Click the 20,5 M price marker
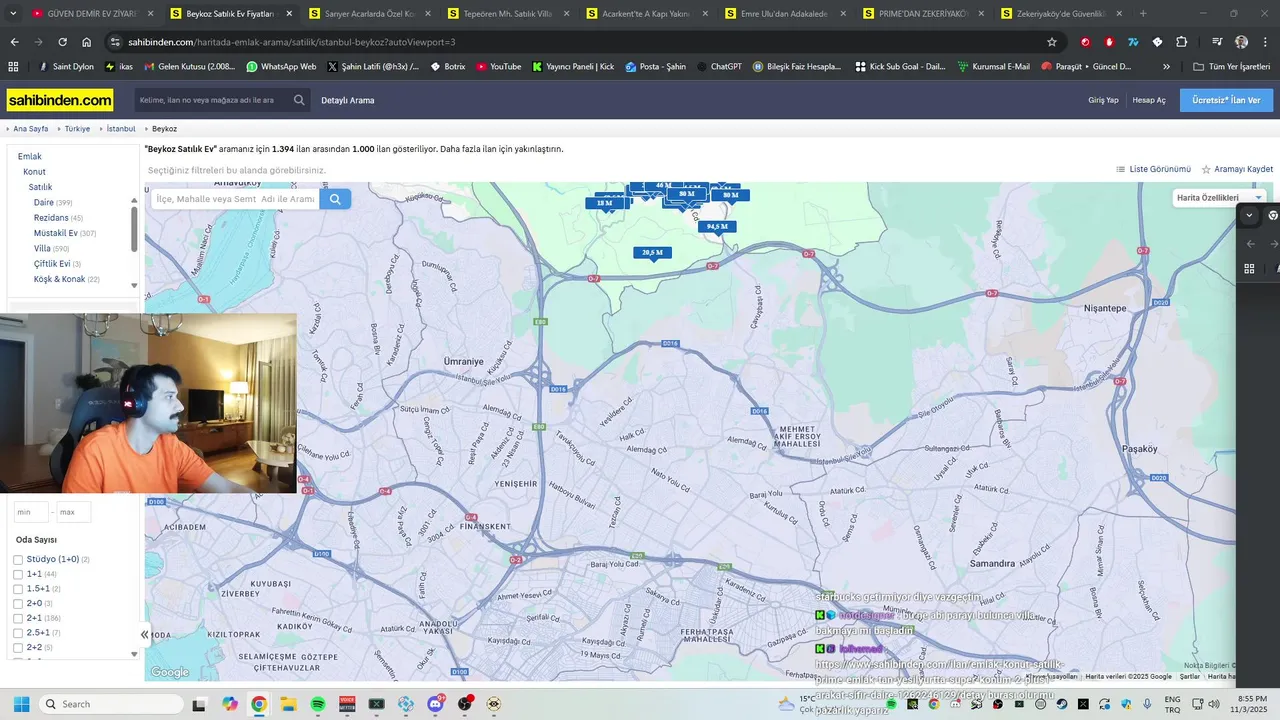The height and width of the screenshot is (720, 1280). (652, 253)
